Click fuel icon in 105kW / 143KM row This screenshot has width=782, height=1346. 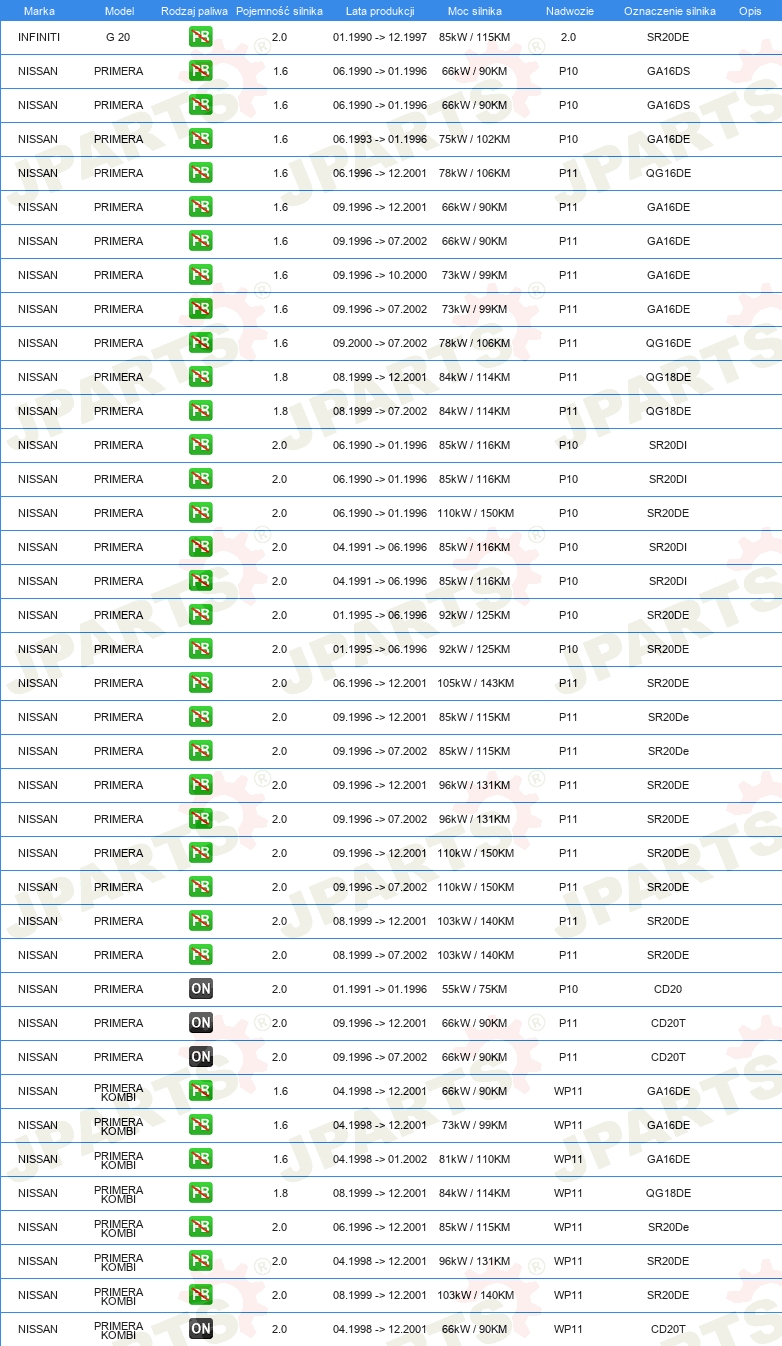(200, 683)
